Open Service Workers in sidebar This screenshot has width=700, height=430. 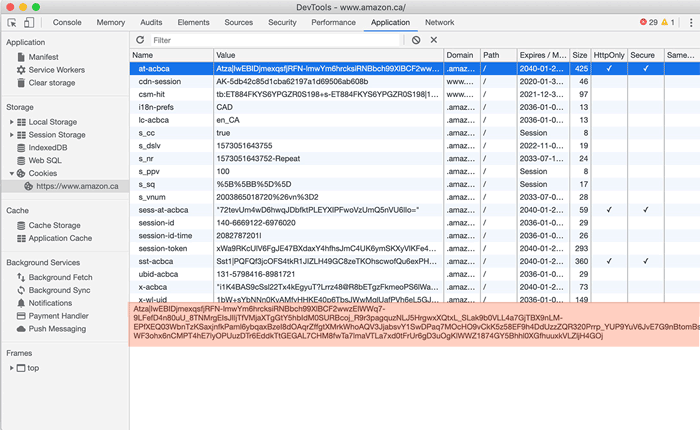(55, 70)
